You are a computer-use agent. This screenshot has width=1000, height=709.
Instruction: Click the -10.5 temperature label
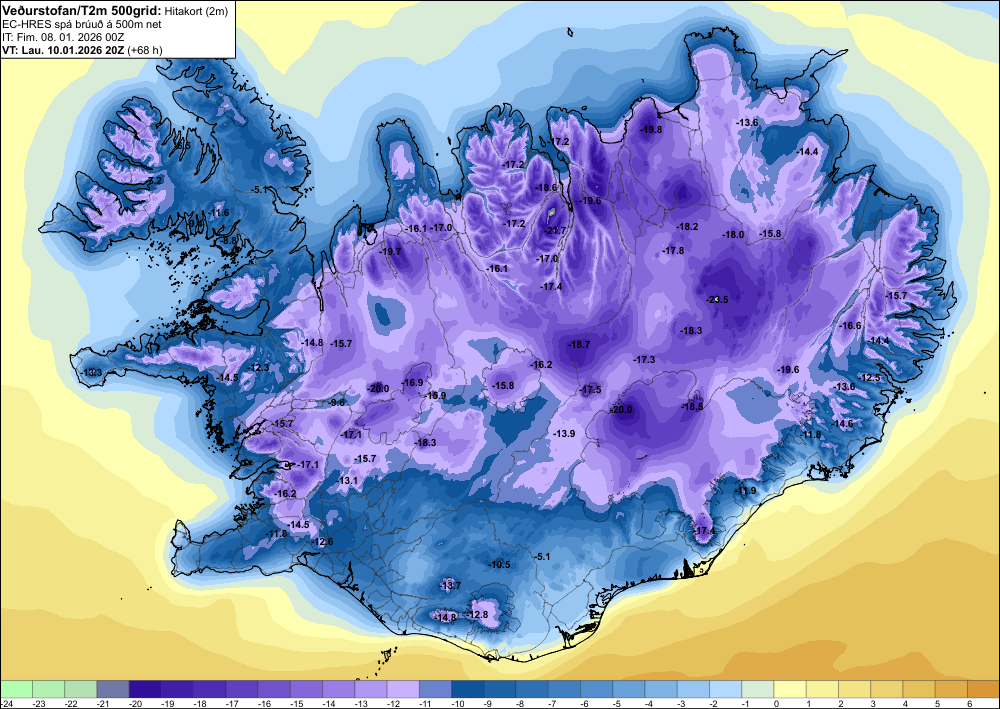point(500,564)
